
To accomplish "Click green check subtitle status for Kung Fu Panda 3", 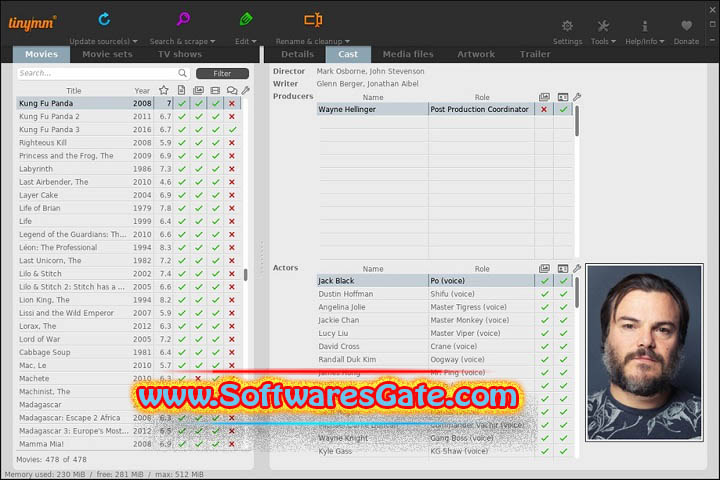I will (232, 130).
